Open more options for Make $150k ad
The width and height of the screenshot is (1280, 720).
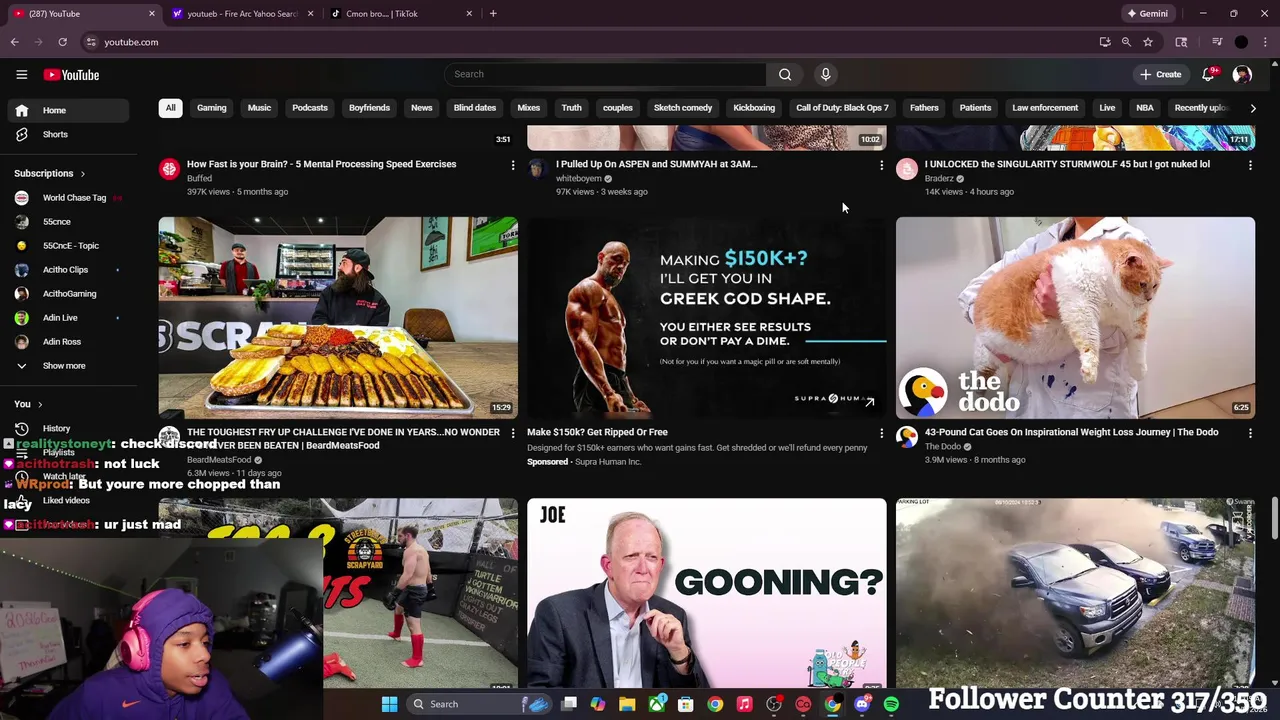881,433
